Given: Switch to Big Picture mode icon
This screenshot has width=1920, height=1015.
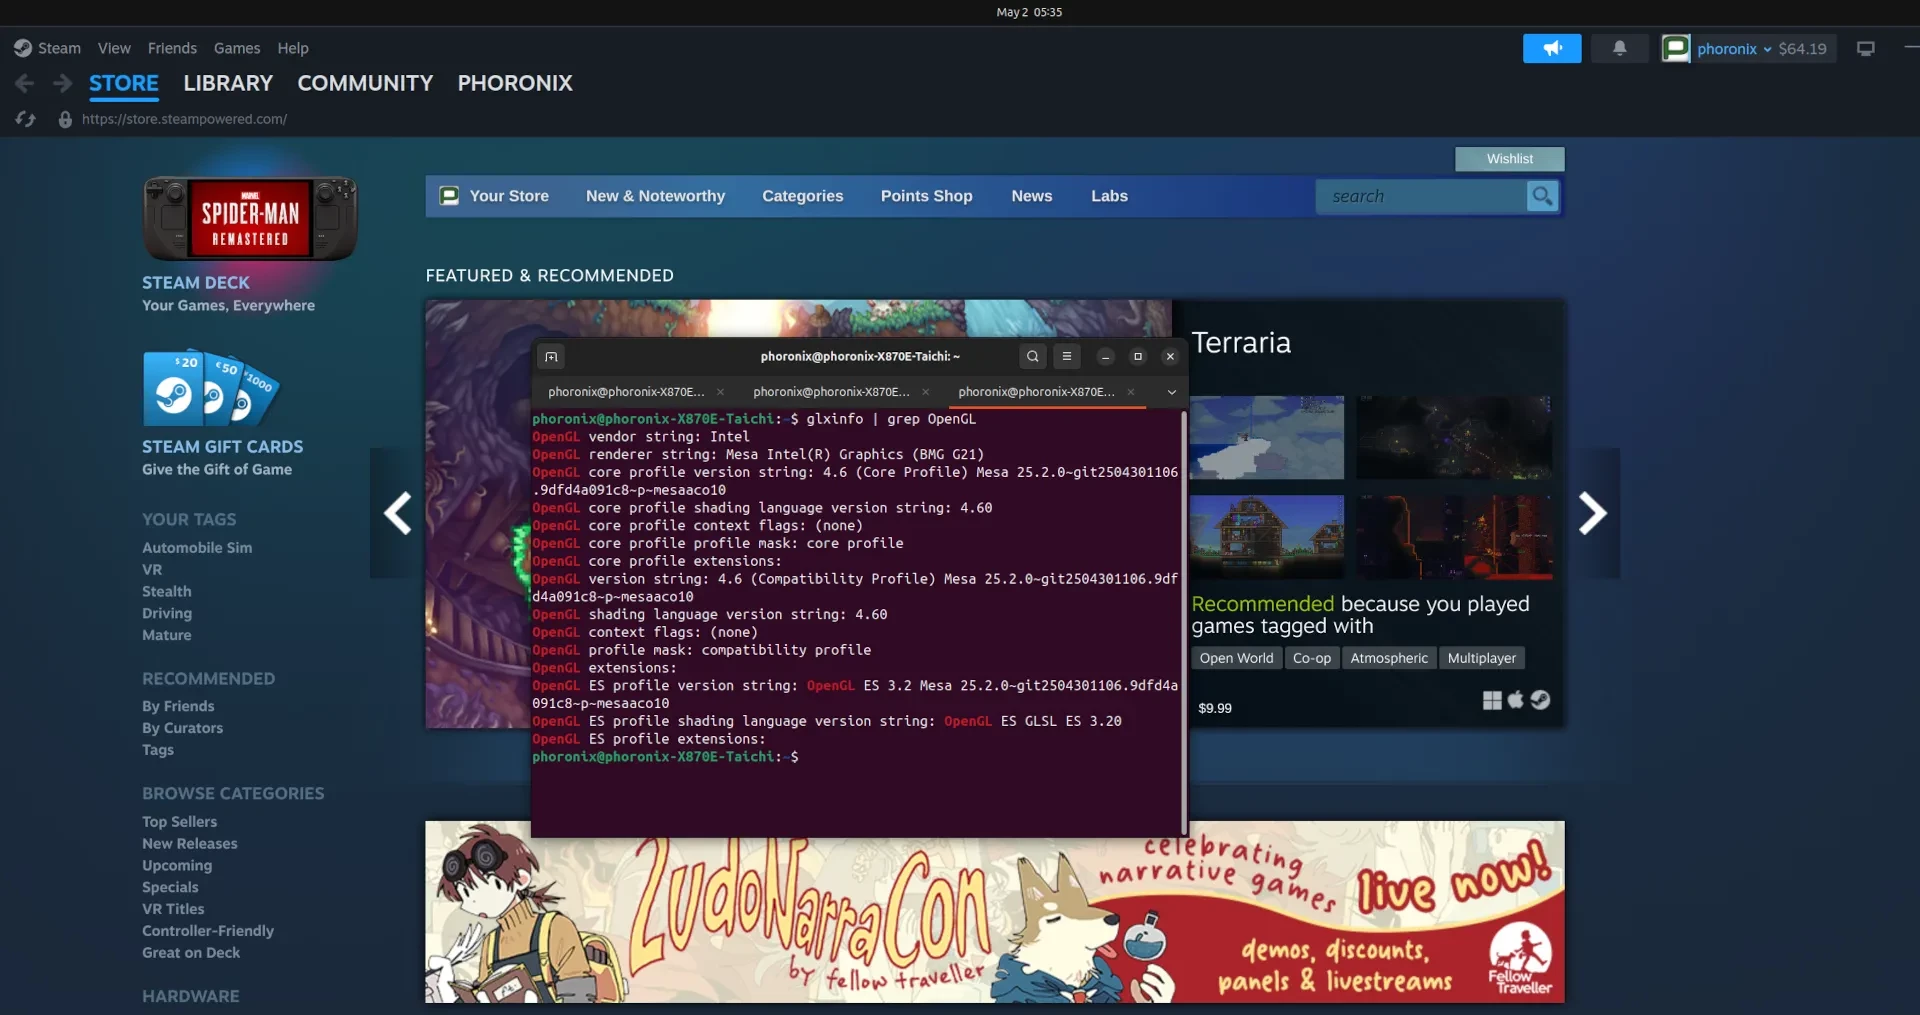Looking at the screenshot, I should pos(1865,48).
